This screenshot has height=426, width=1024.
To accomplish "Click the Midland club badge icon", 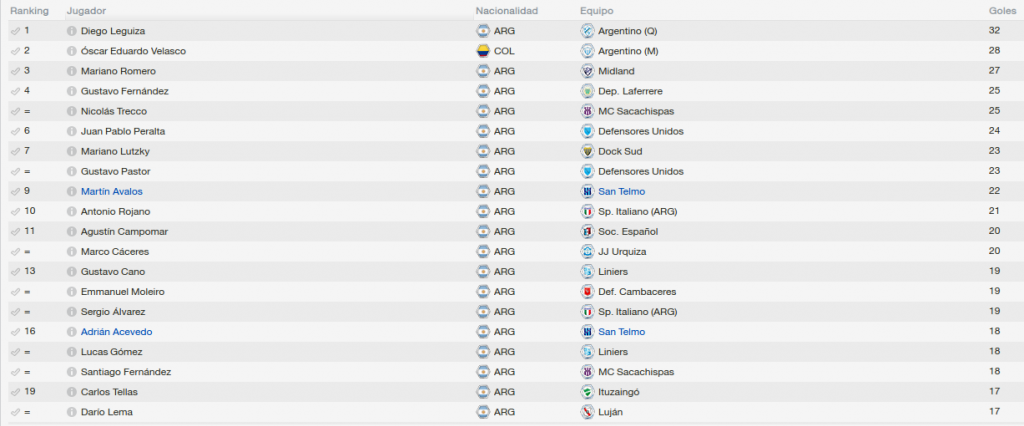I will [587, 71].
